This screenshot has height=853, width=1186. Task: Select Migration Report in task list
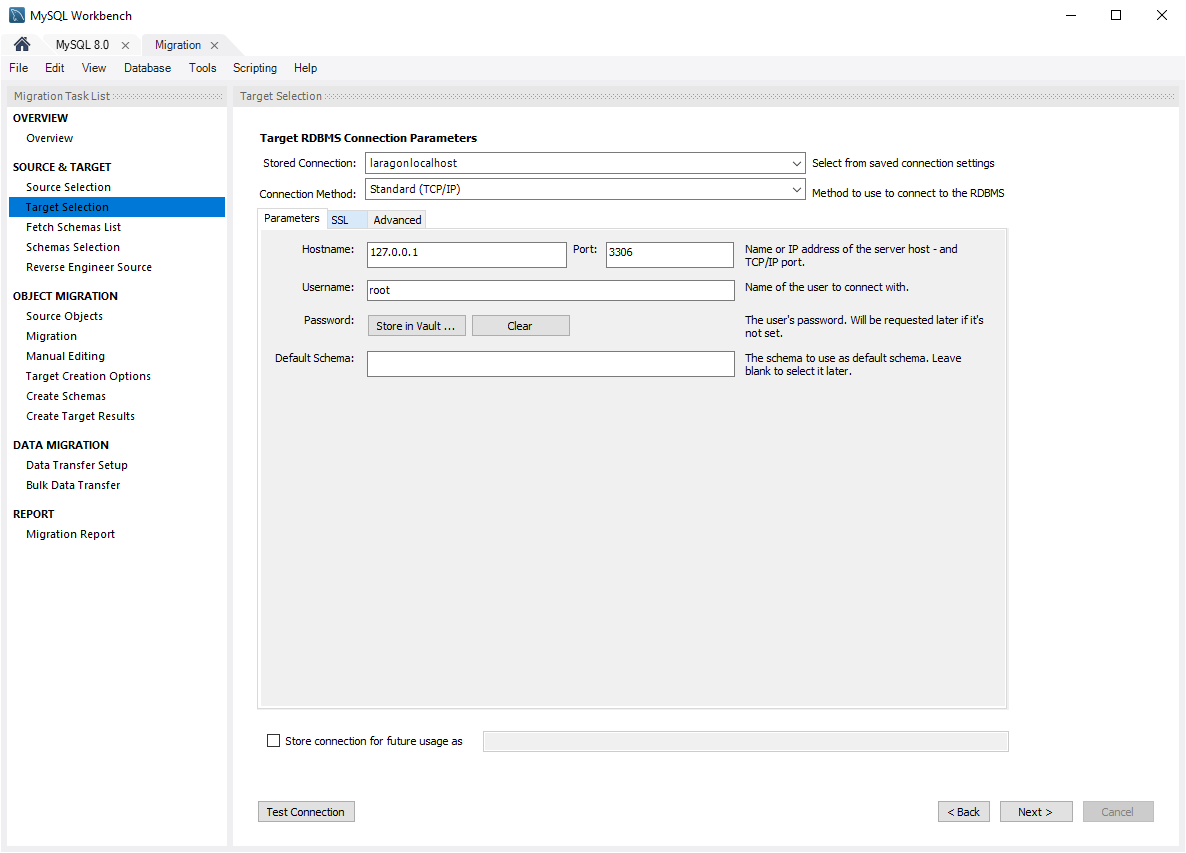pyautogui.click(x=70, y=534)
